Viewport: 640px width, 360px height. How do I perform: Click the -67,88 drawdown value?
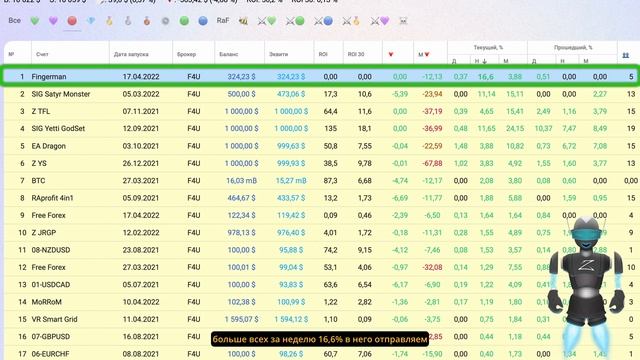[x=432, y=163]
